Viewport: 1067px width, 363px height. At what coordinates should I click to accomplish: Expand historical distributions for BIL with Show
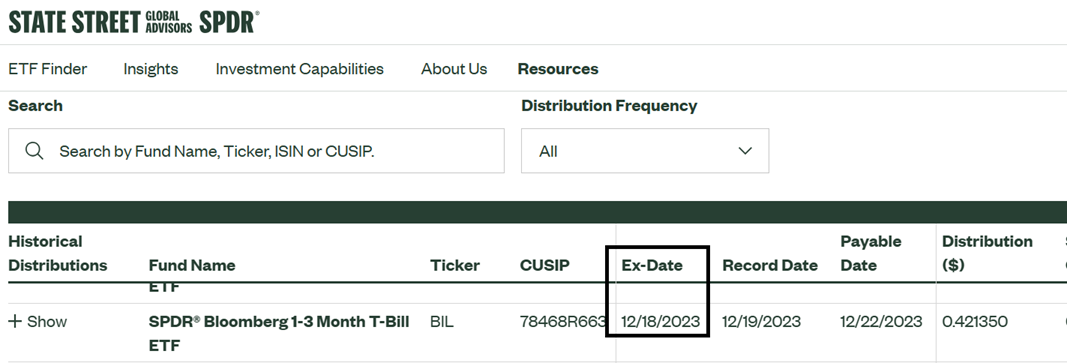click(x=37, y=321)
